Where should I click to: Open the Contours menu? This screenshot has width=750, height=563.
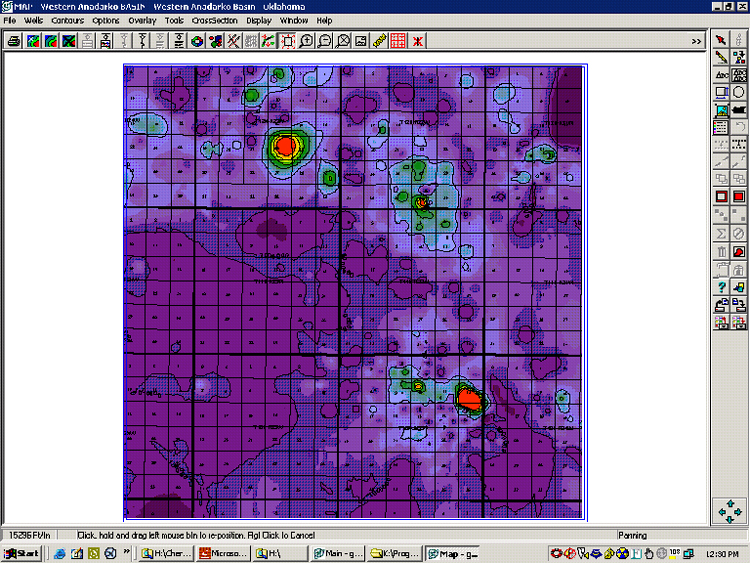pyautogui.click(x=67, y=21)
